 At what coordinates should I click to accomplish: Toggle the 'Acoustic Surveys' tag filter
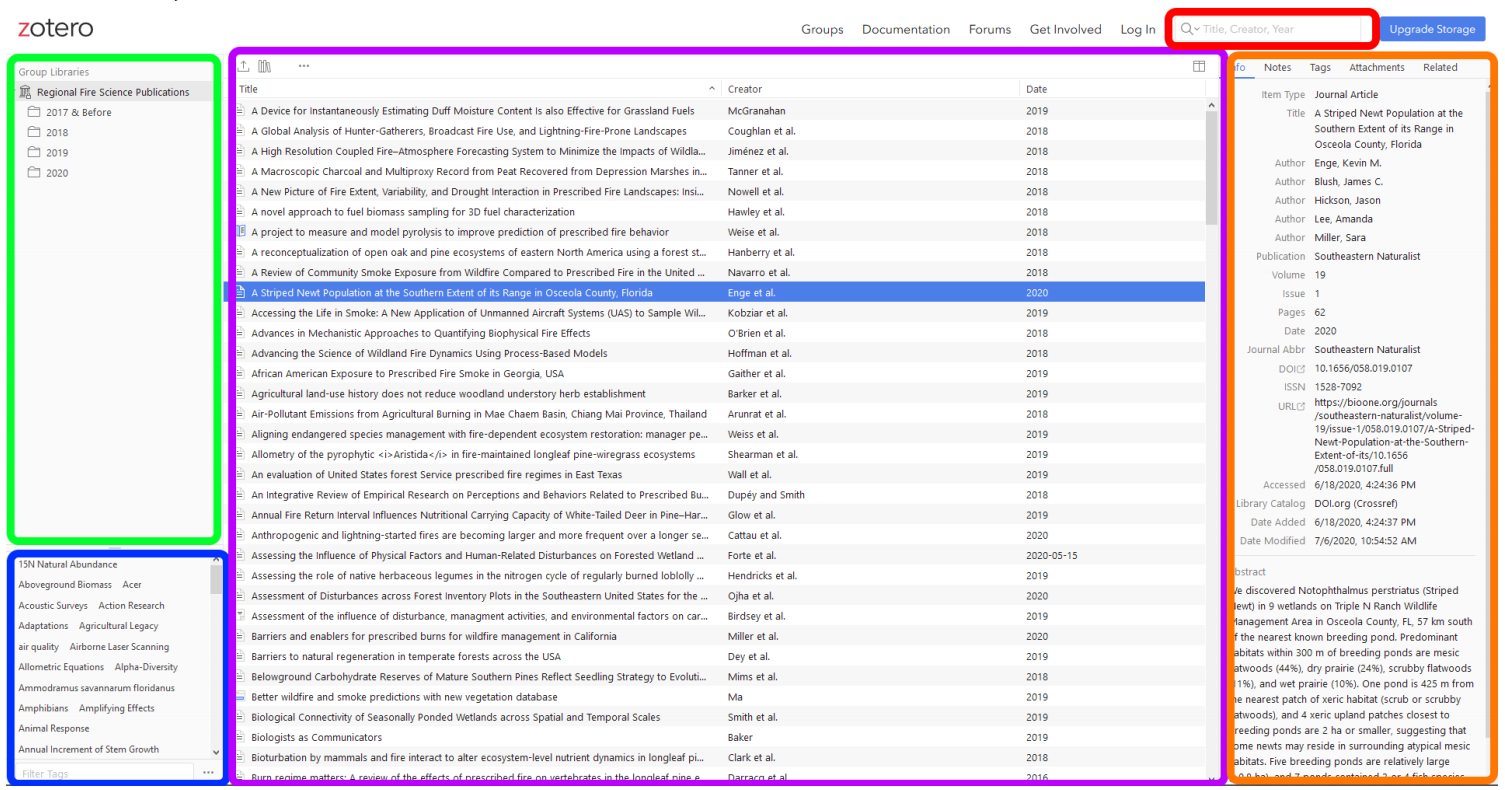click(53, 605)
